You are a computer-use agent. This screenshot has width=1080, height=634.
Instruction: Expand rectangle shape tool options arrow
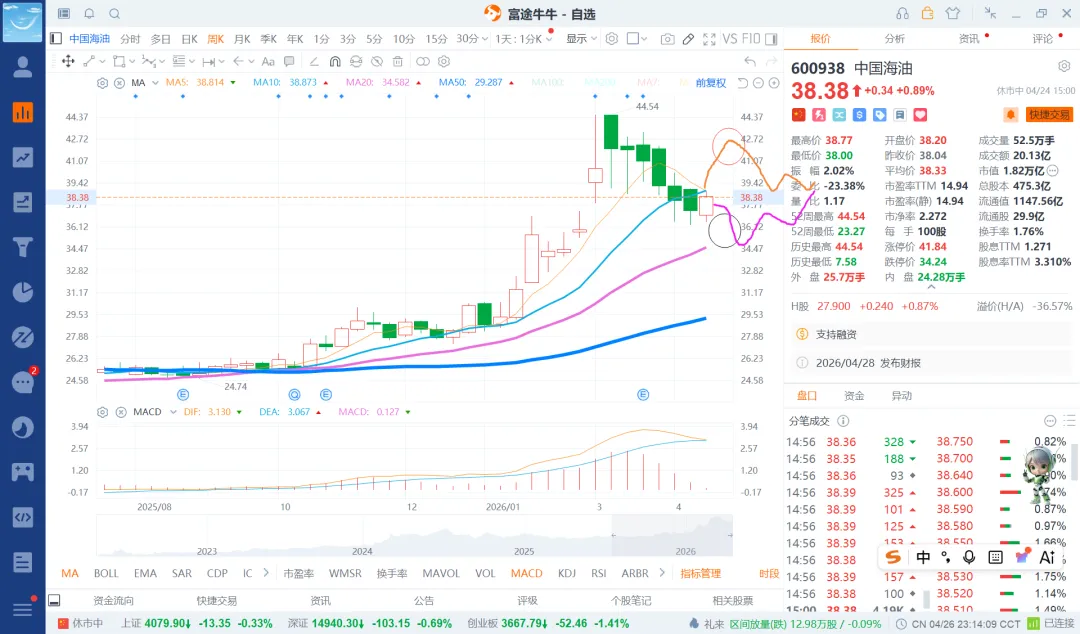pyautogui.click(x=131, y=61)
